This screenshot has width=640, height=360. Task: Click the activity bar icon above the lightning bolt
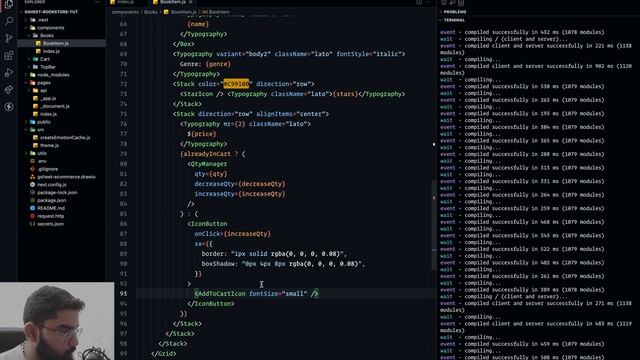9,90
